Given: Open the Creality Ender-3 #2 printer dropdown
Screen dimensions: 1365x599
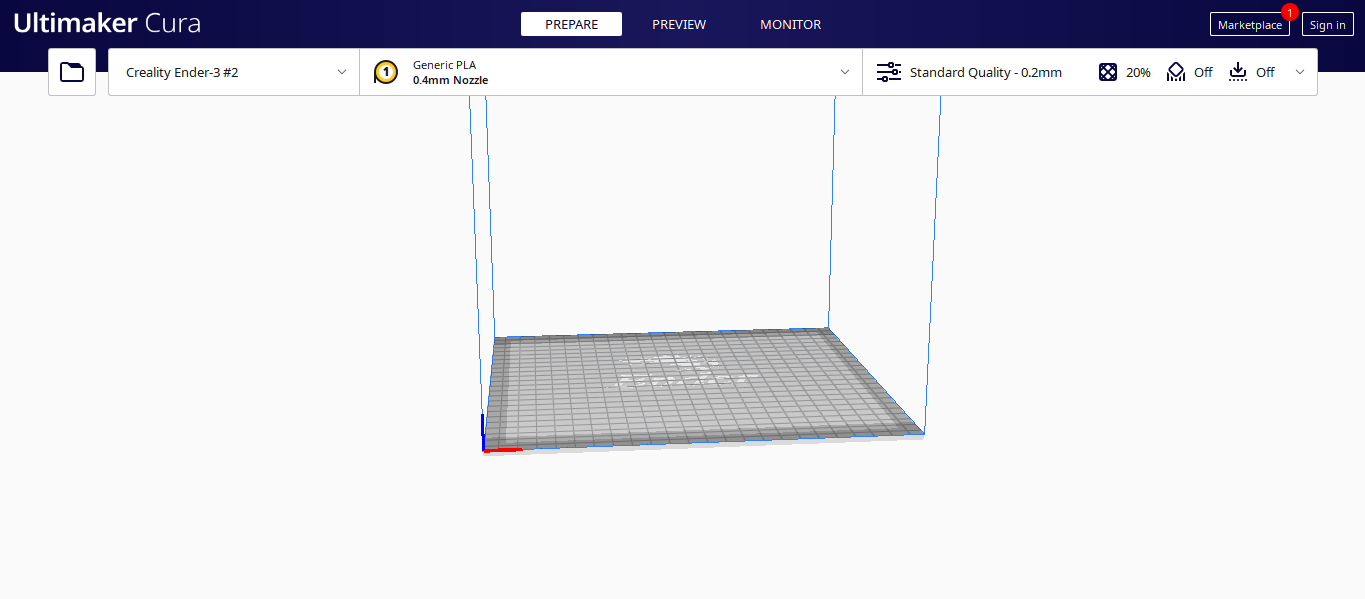Looking at the screenshot, I should point(234,72).
